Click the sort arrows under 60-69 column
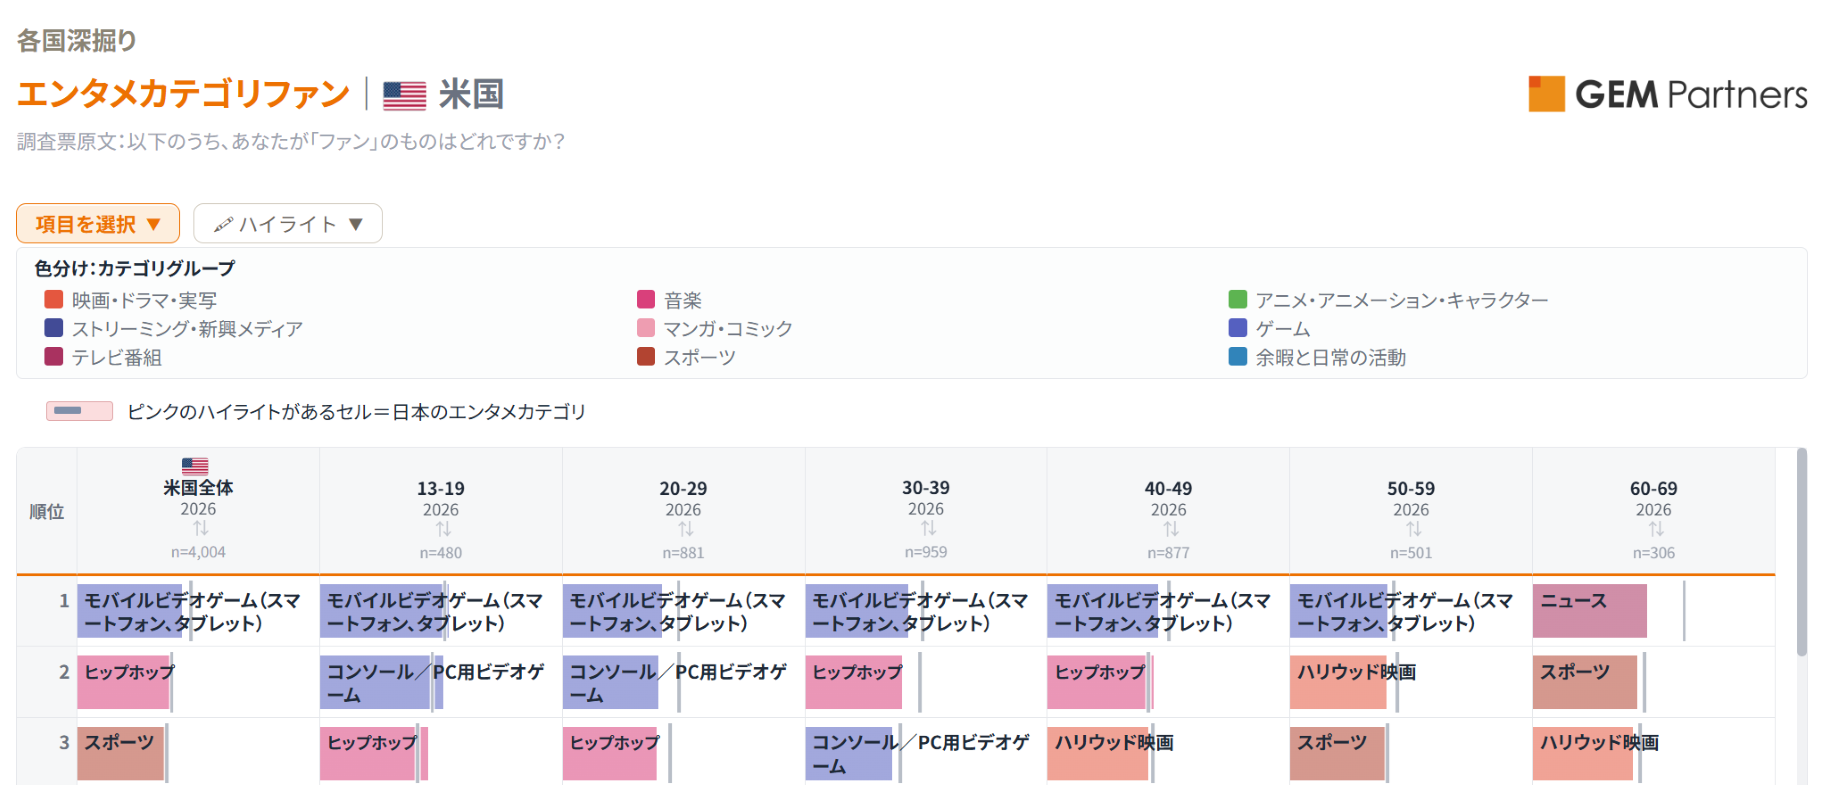This screenshot has width=1840, height=800. [x=1656, y=529]
